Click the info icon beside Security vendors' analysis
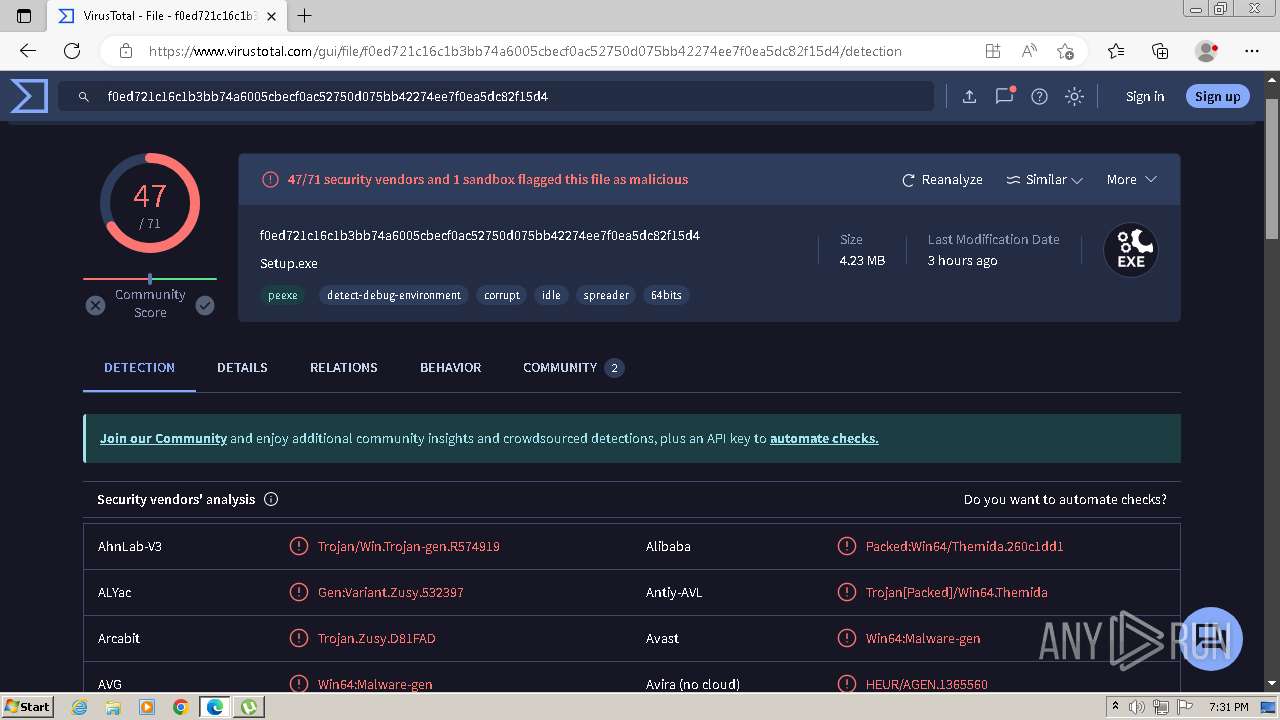Image resolution: width=1280 pixels, height=720 pixels. click(271, 500)
